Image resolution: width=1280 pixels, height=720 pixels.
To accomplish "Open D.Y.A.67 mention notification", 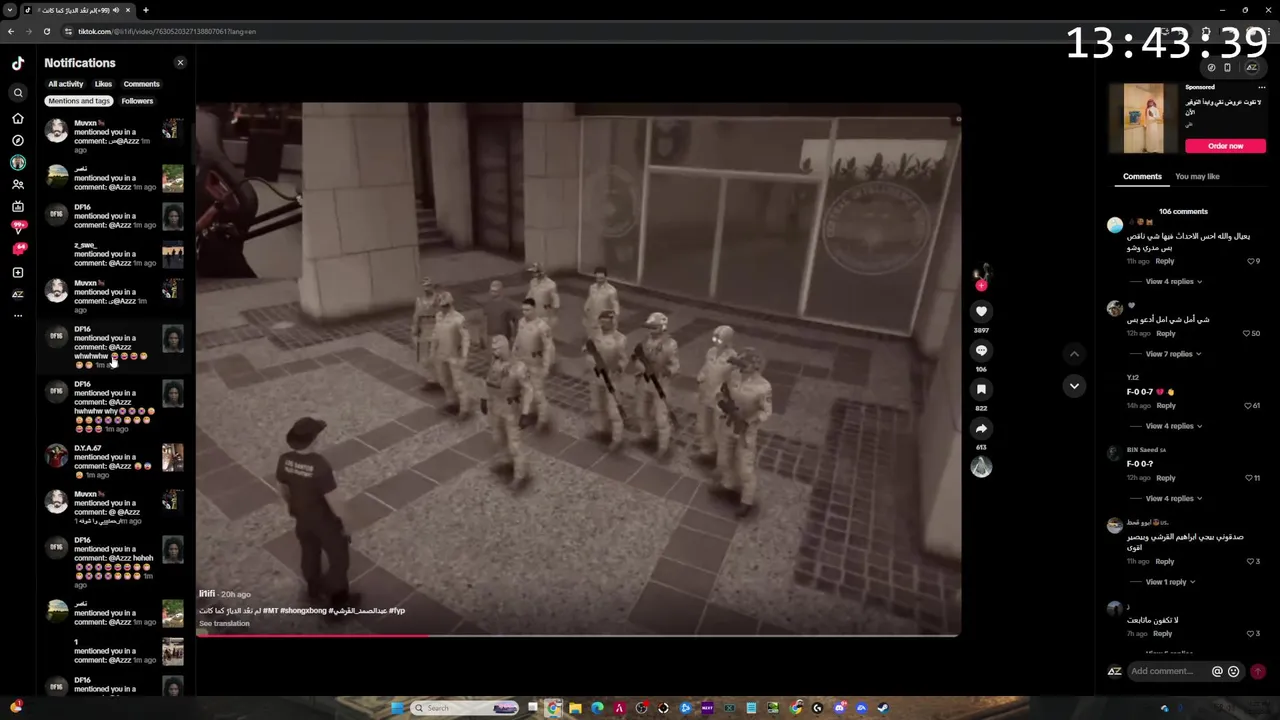I will click(x=114, y=461).
